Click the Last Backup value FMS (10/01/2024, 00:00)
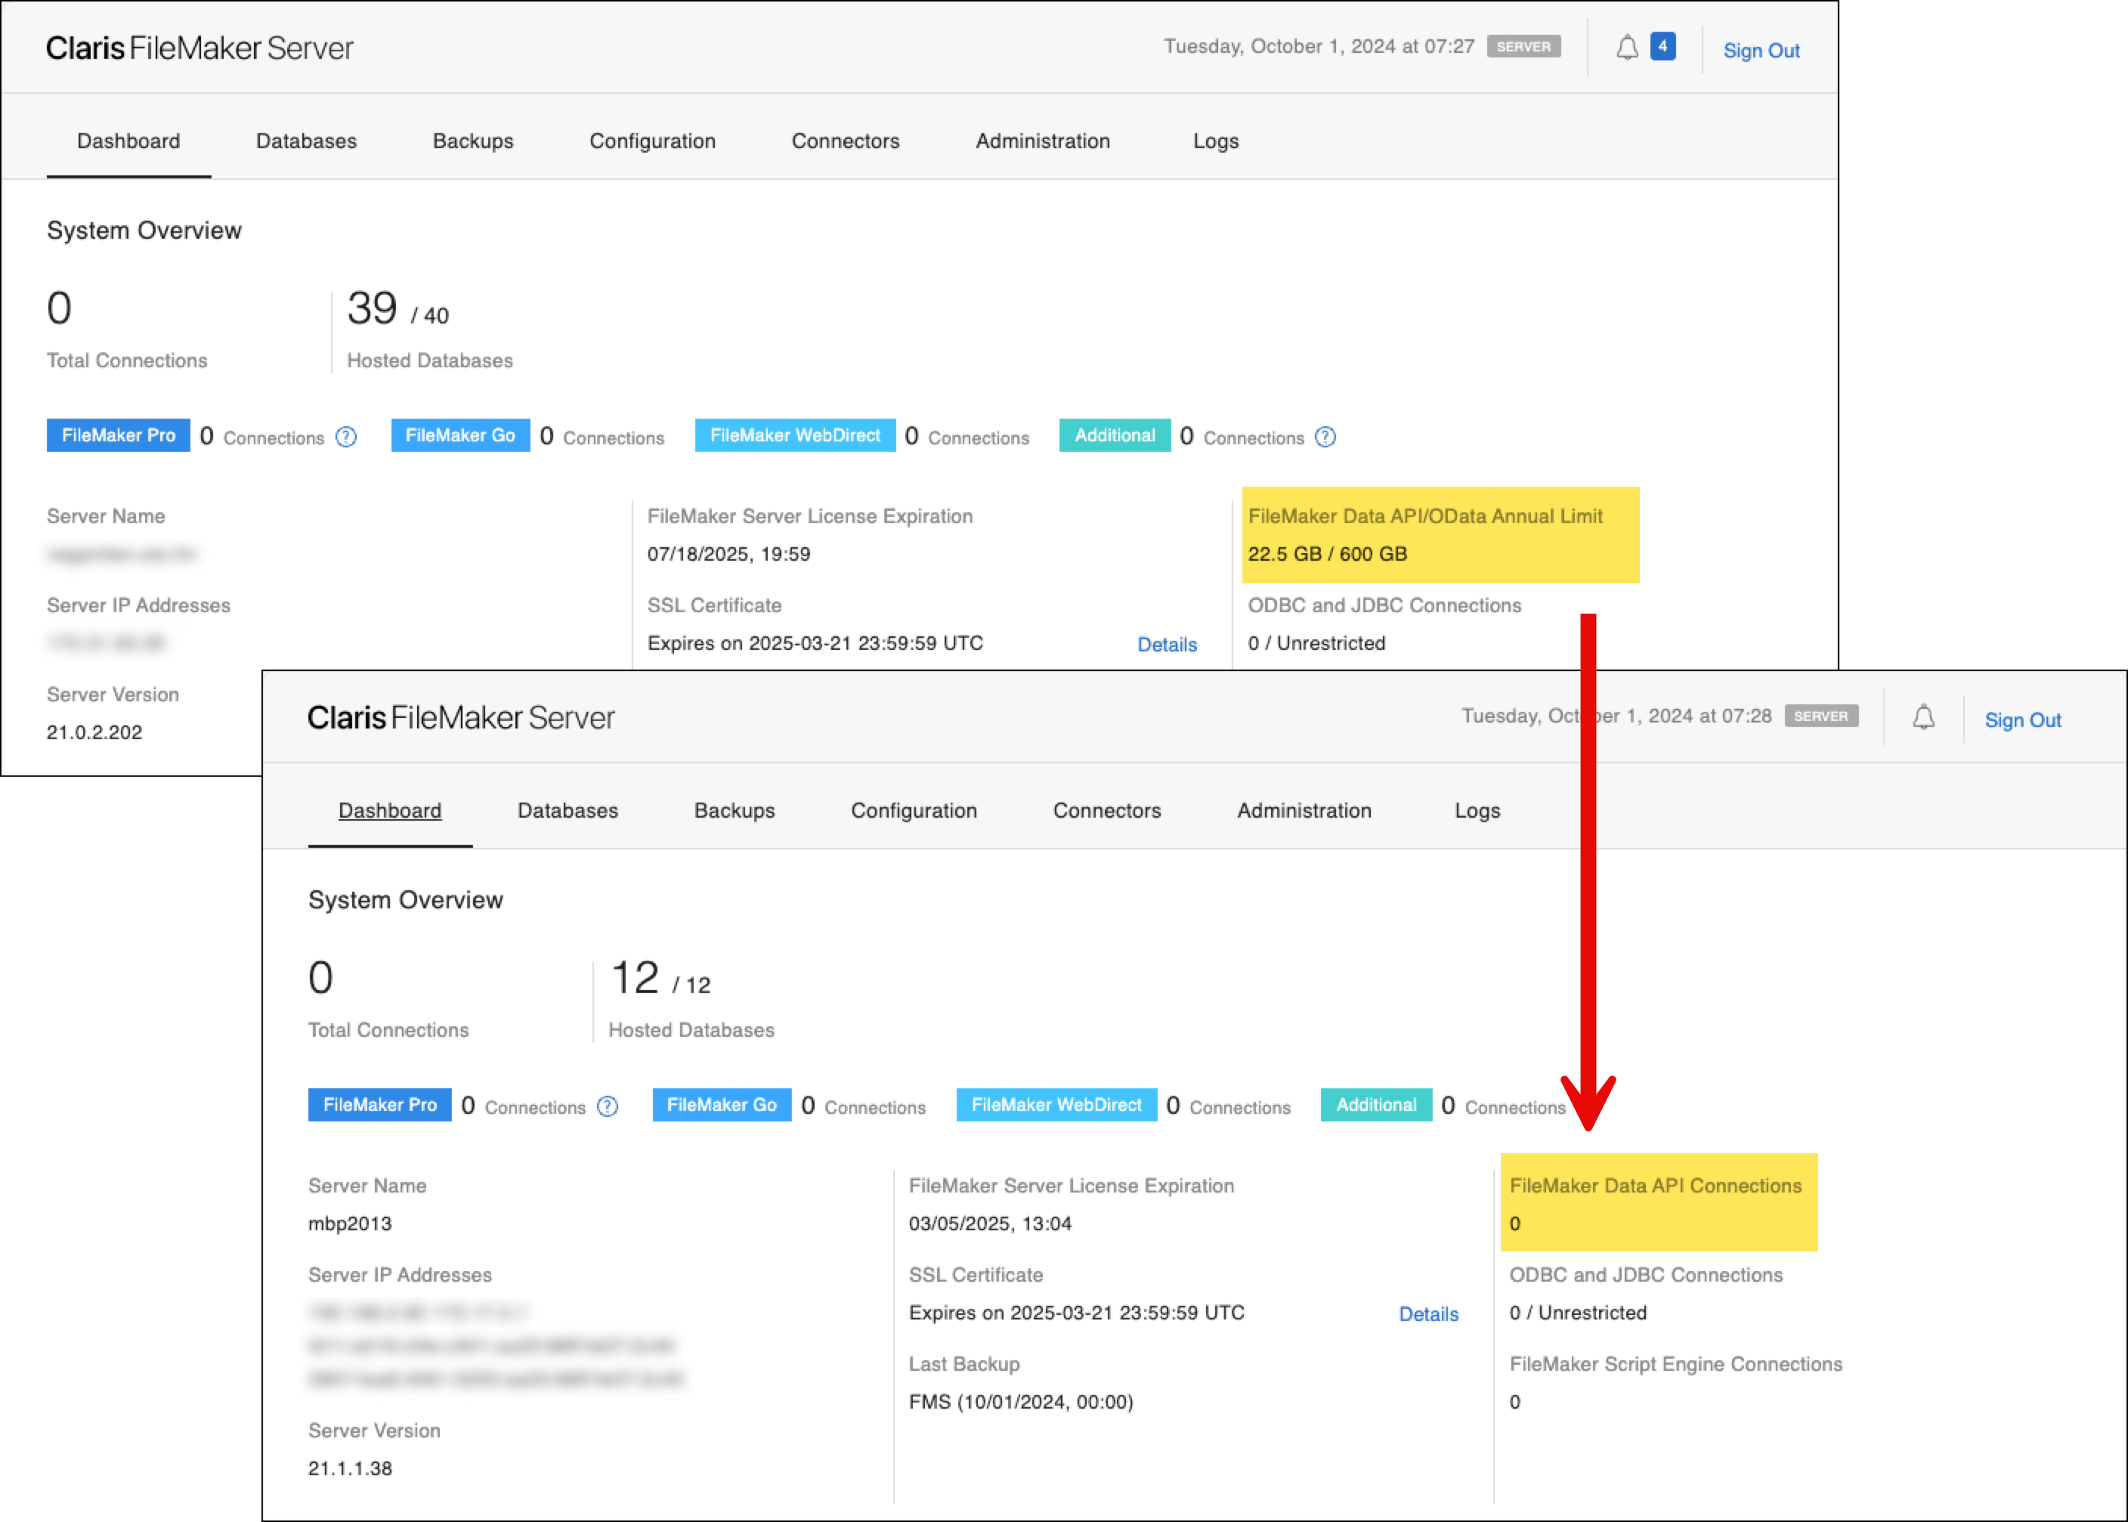The image size is (2128, 1522). click(x=1021, y=1402)
